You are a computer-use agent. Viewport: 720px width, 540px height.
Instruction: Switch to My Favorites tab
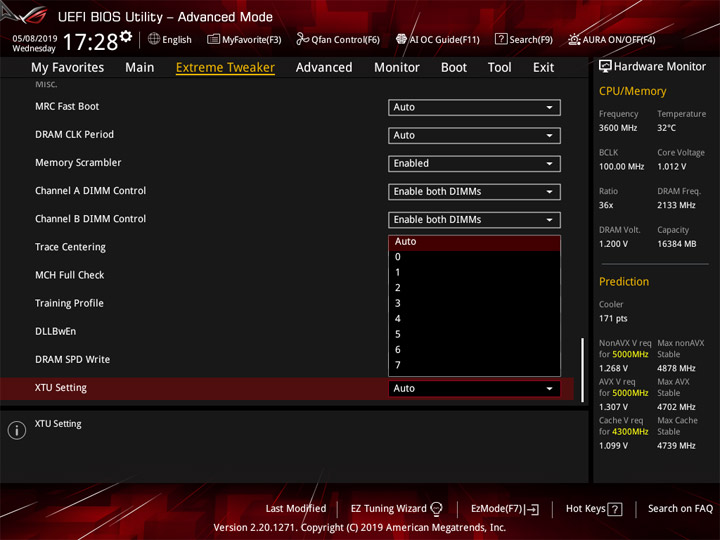pos(68,68)
